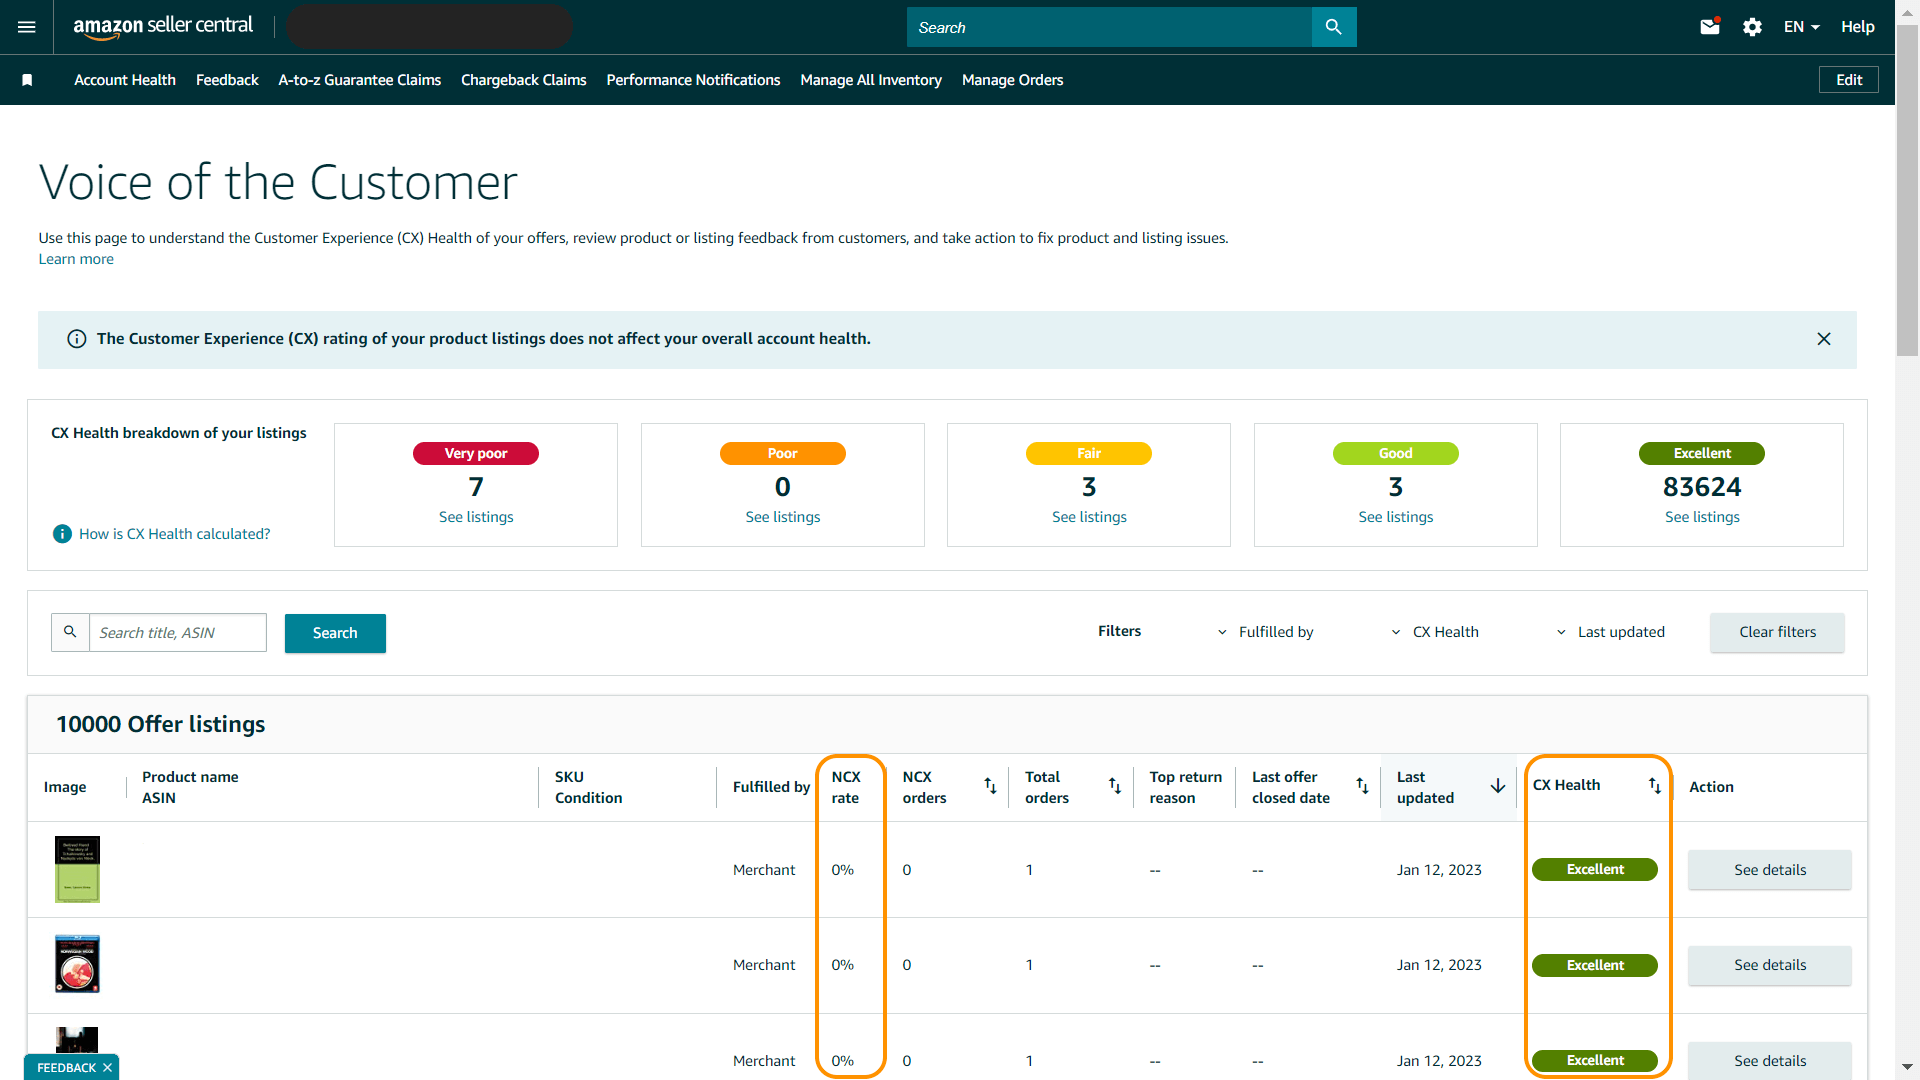This screenshot has height=1080, width=1920.
Task: Toggle sorting on the Total orders column
Action: click(1114, 786)
